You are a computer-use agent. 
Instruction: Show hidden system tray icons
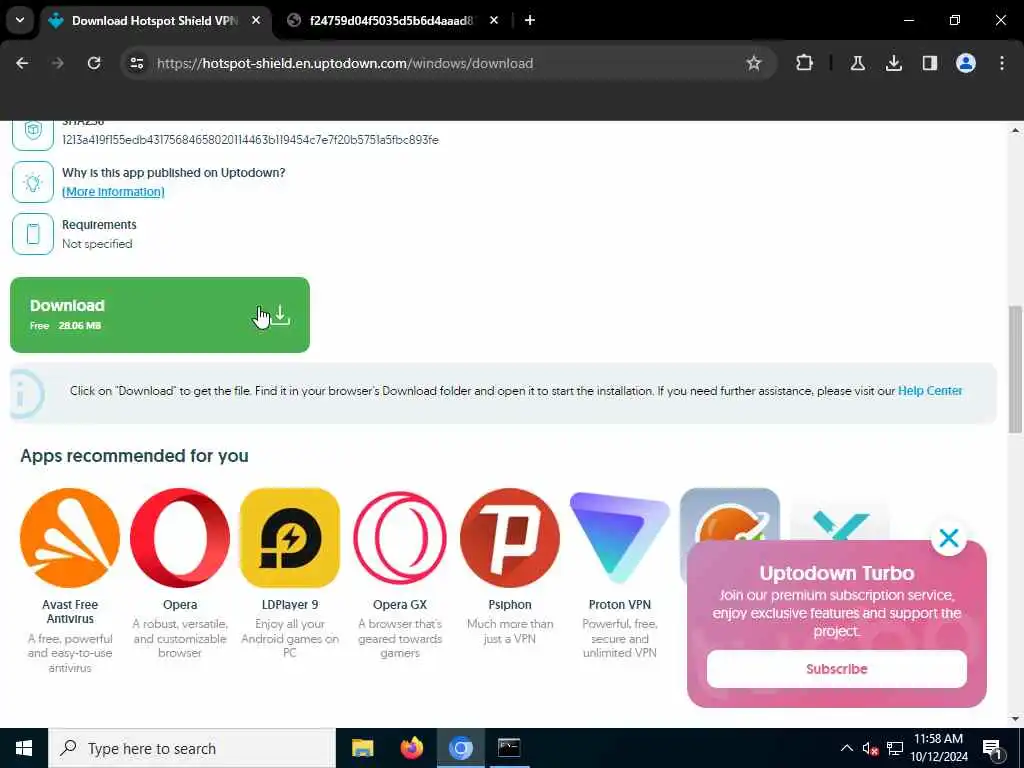coord(846,748)
